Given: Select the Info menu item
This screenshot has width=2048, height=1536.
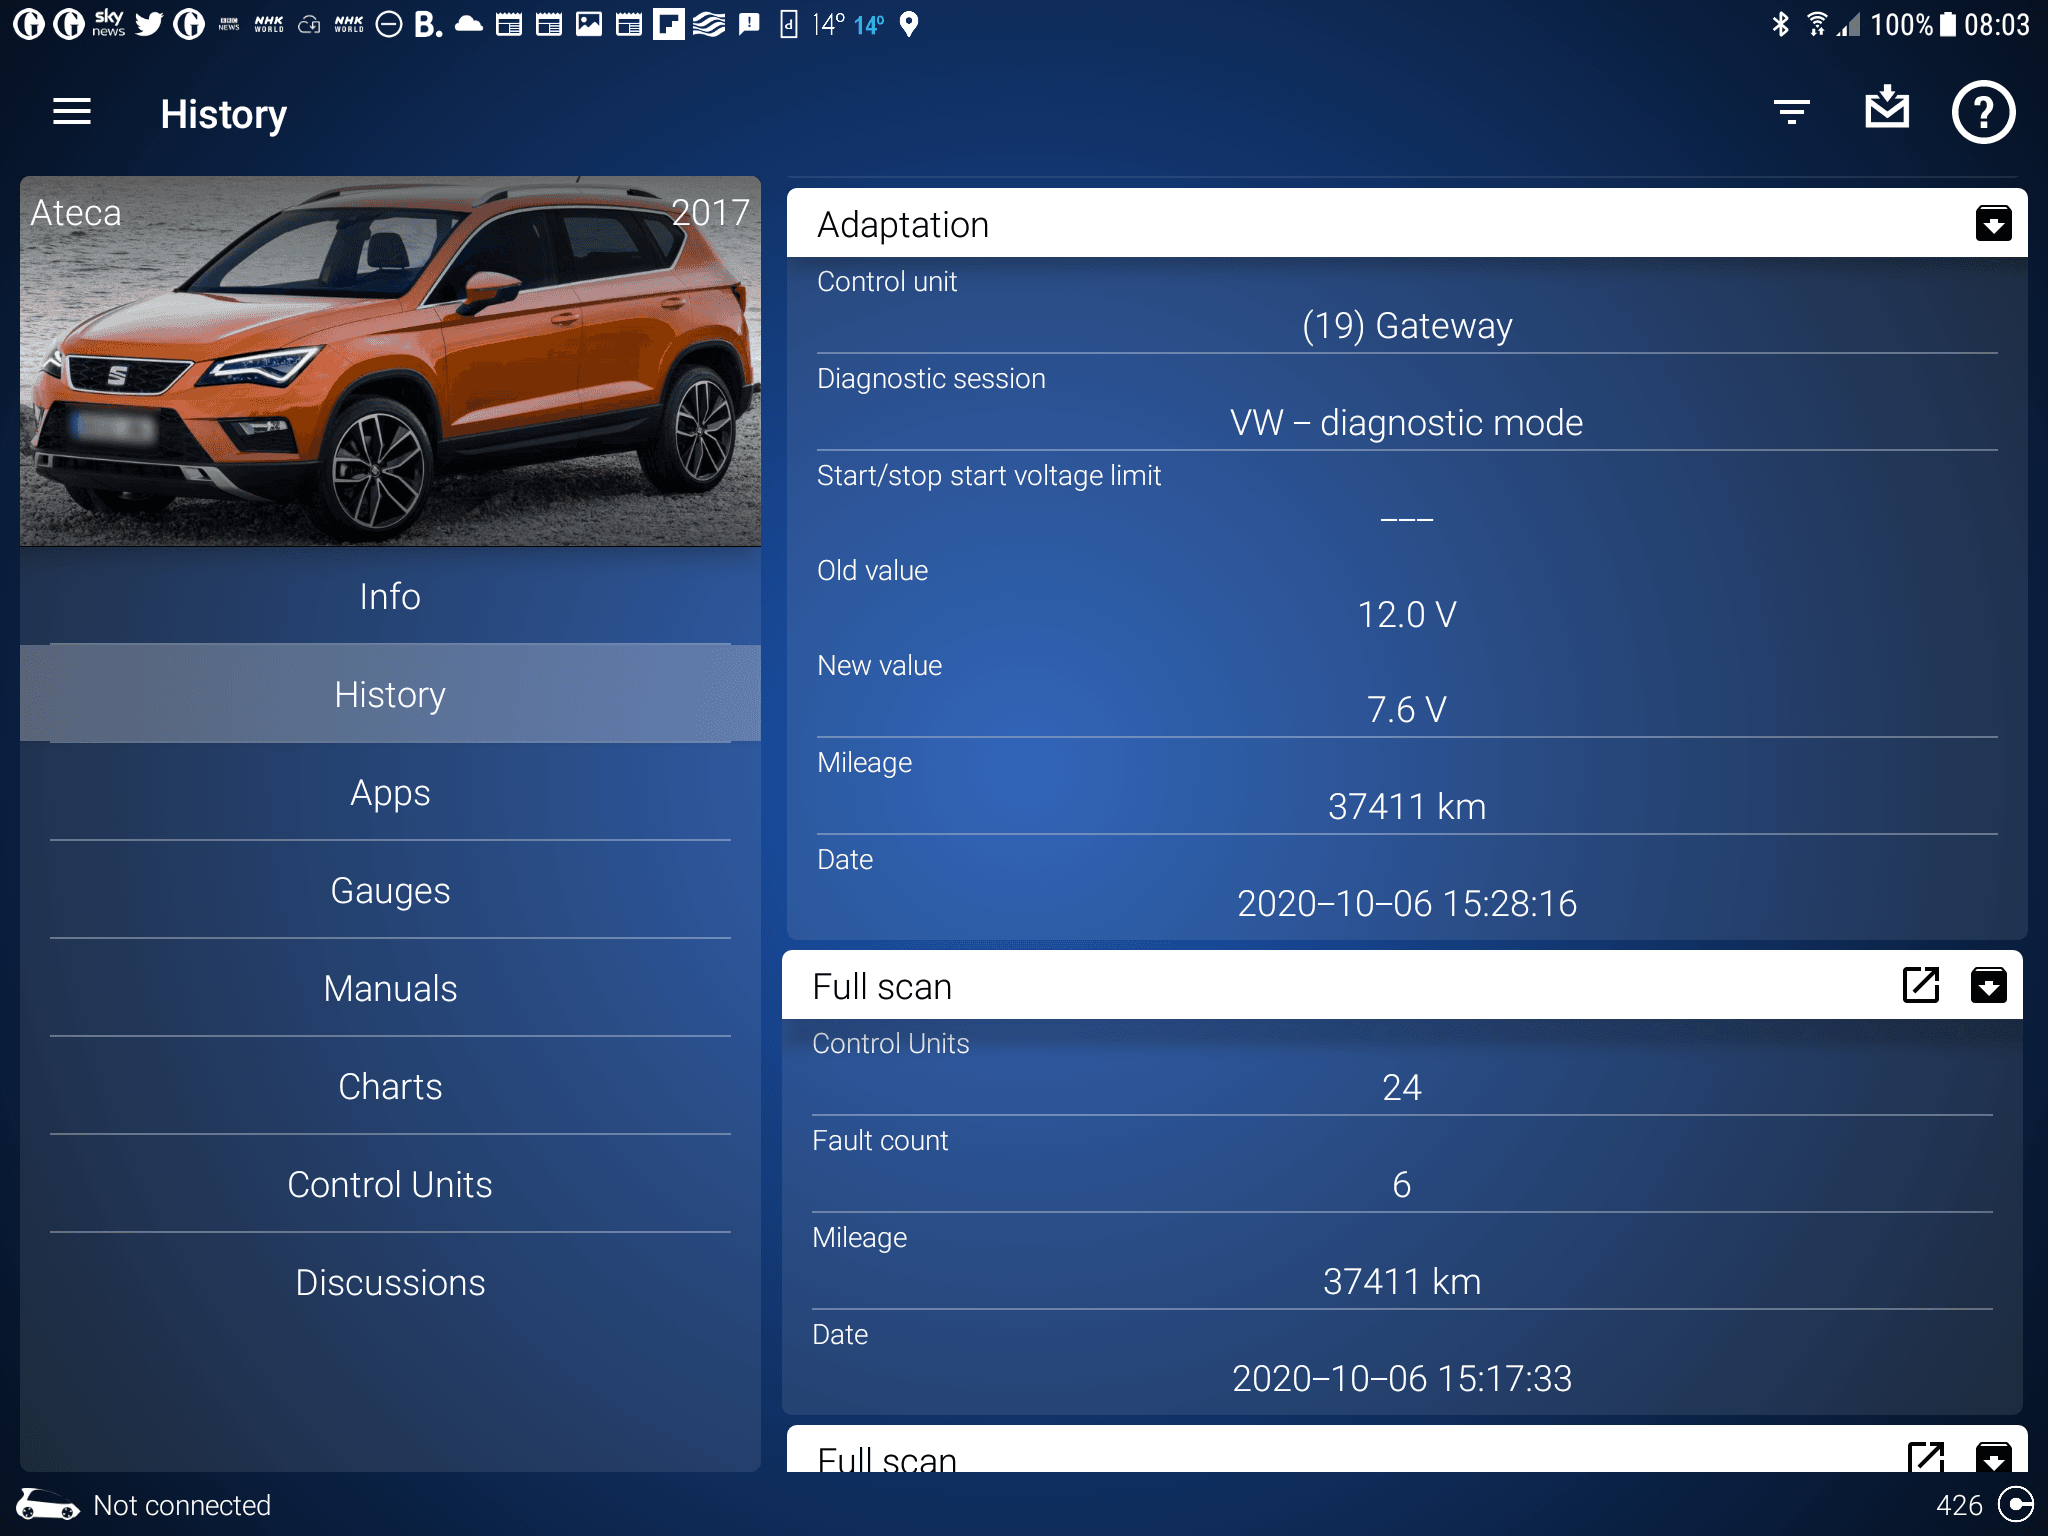Looking at the screenshot, I should click(x=390, y=597).
